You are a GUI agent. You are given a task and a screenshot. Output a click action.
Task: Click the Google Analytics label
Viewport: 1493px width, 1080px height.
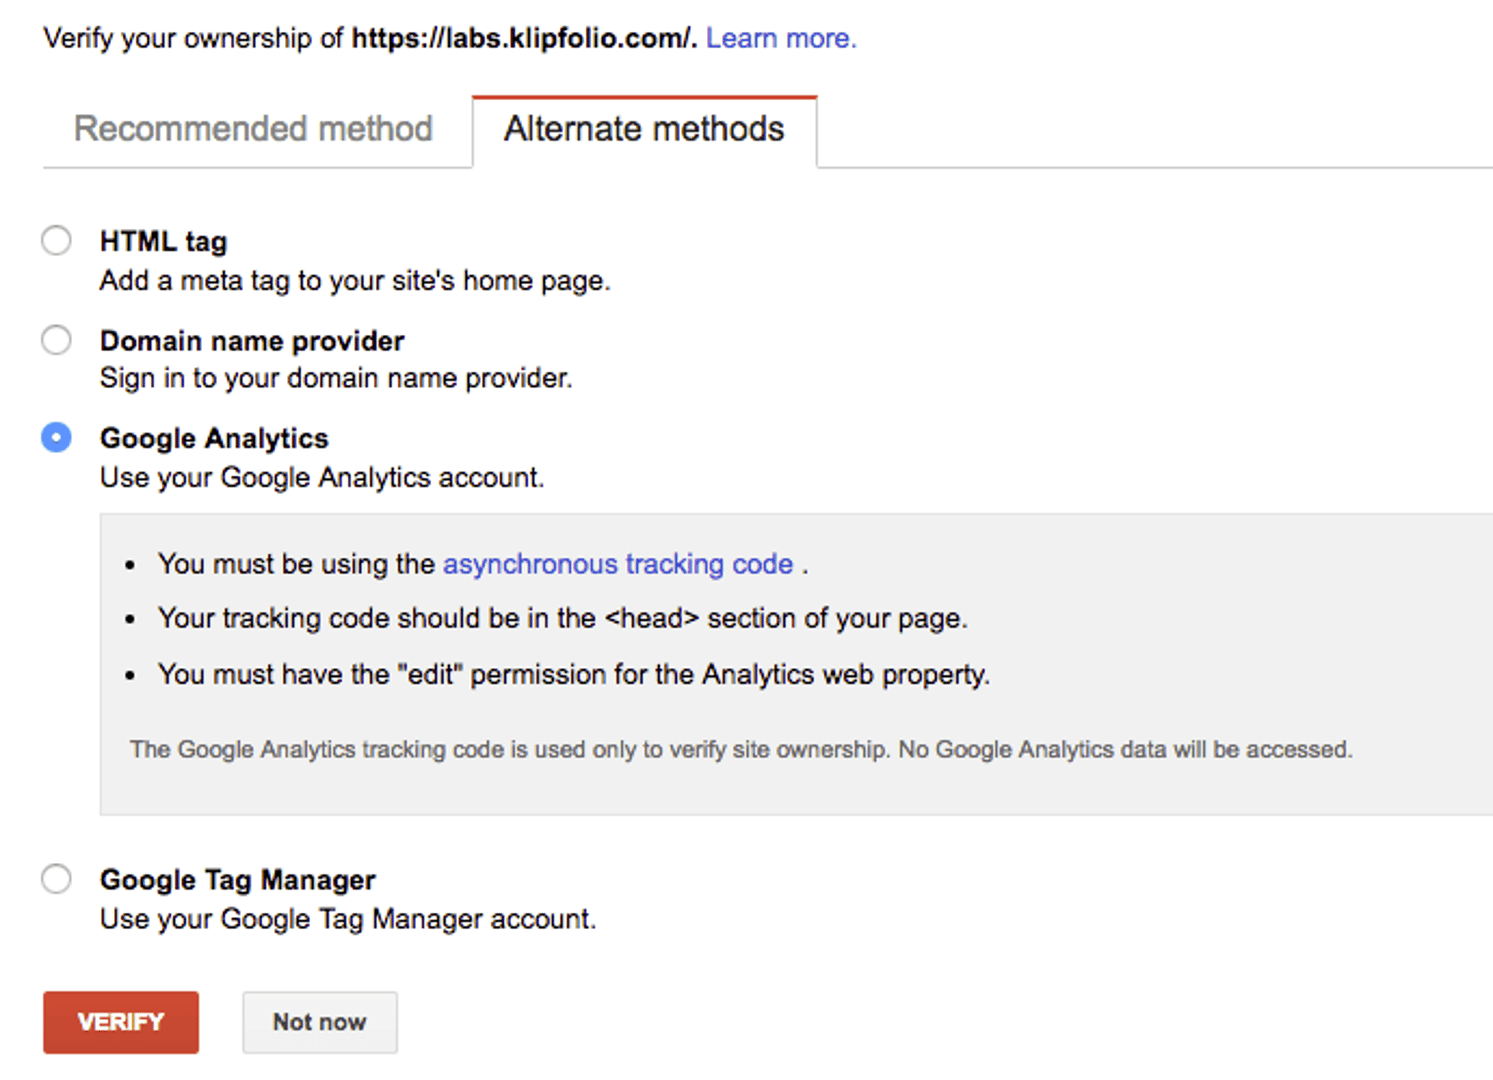(x=214, y=438)
